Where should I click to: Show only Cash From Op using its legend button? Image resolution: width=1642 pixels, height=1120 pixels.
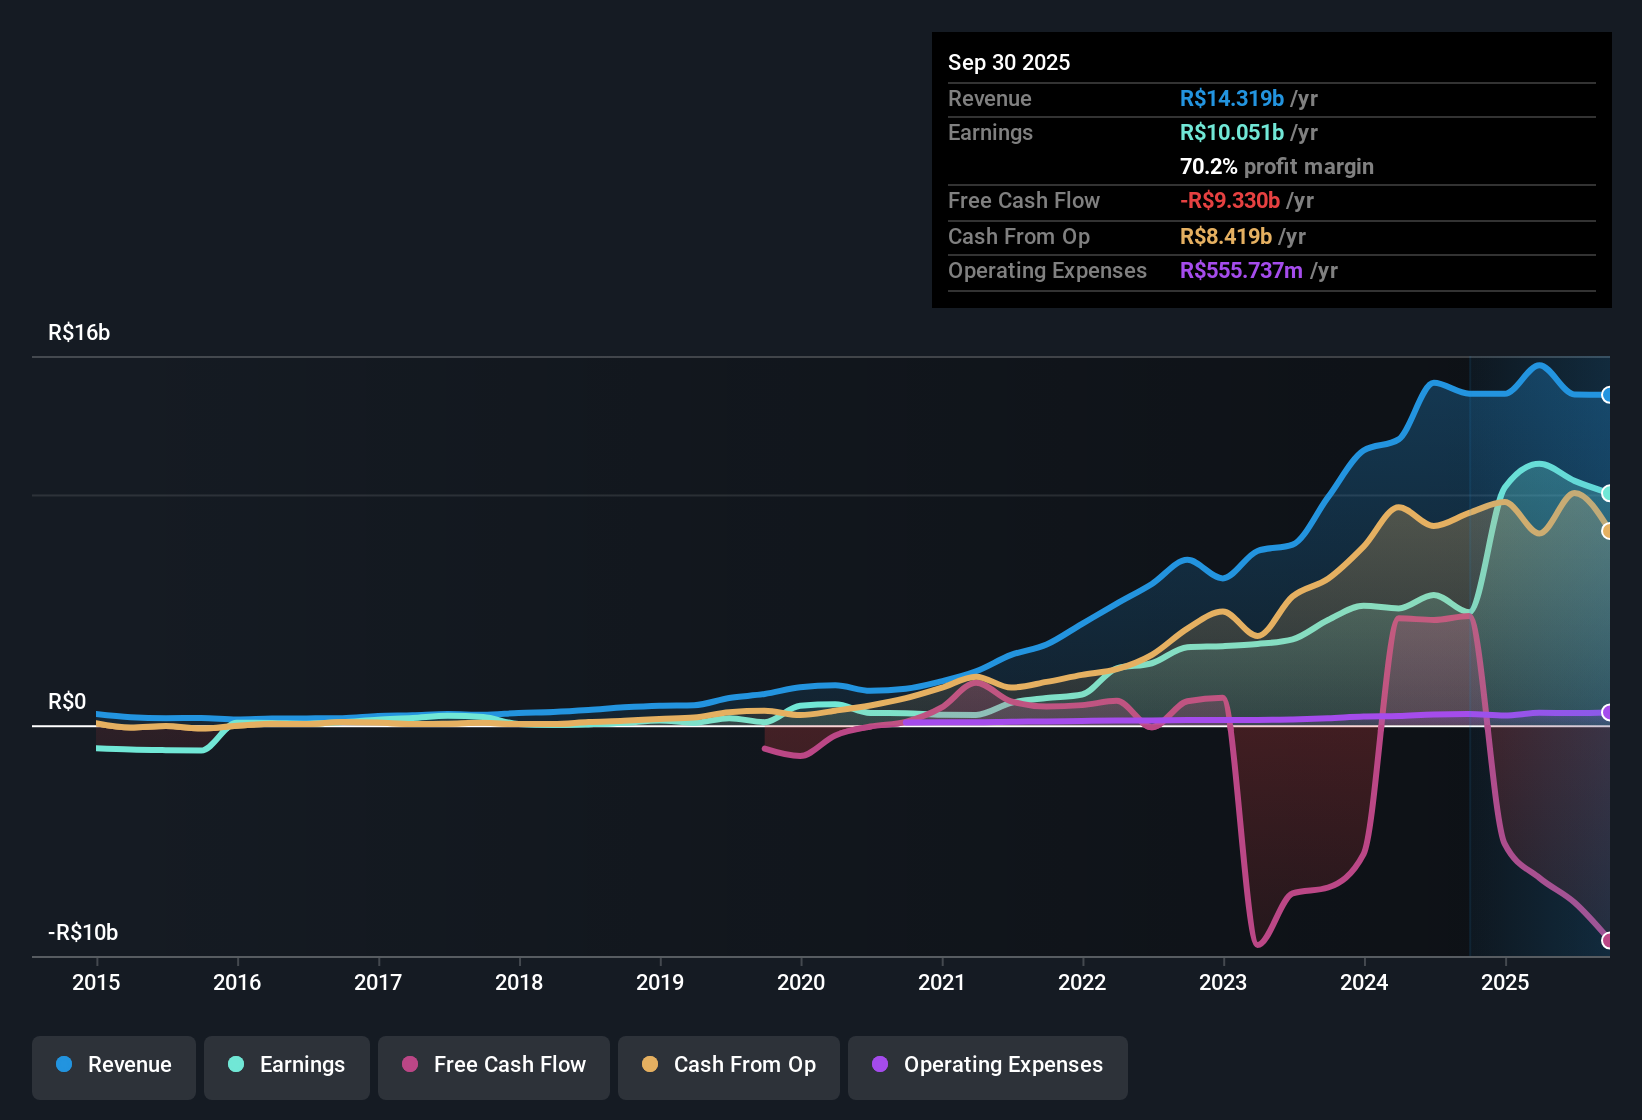pyautogui.click(x=728, y=1065)
